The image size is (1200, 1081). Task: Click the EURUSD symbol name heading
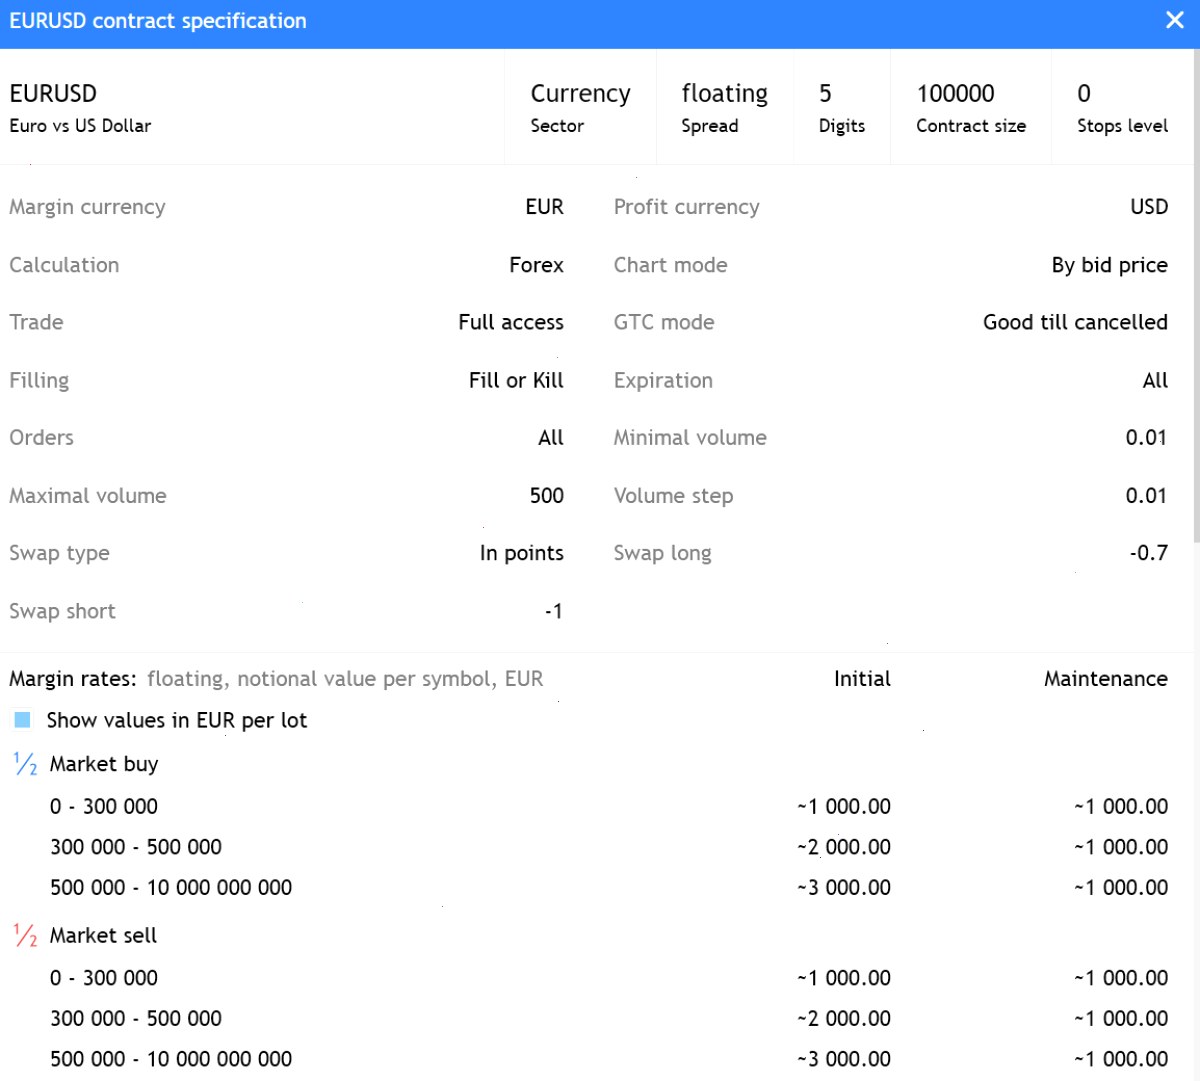tap(53, 94)
